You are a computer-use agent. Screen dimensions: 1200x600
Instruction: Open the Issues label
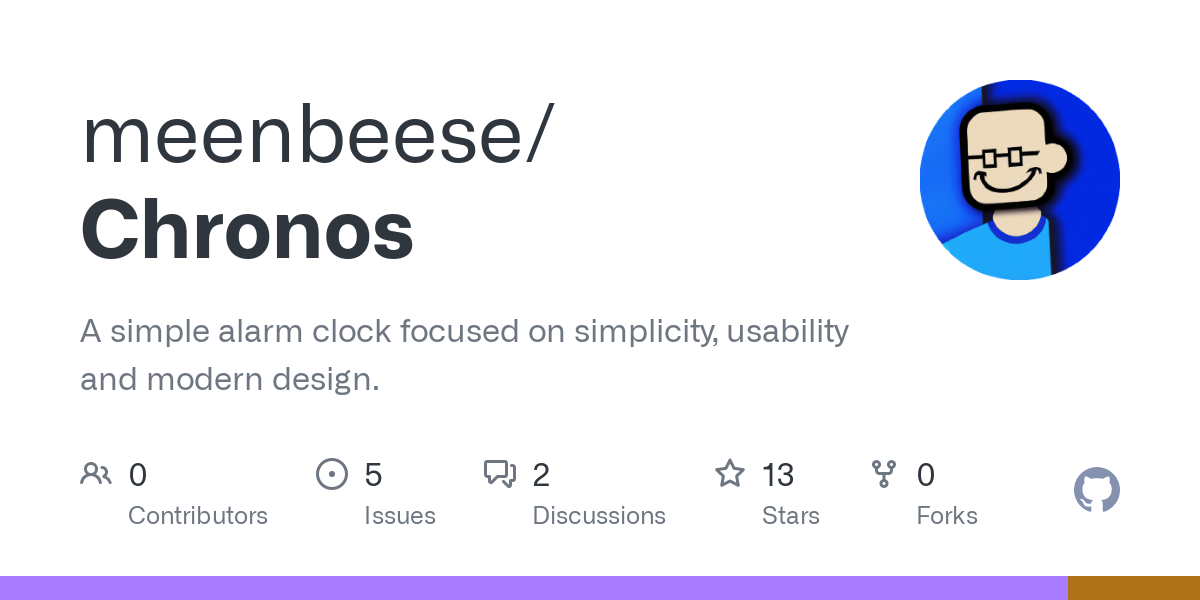[x=400, y=516]
